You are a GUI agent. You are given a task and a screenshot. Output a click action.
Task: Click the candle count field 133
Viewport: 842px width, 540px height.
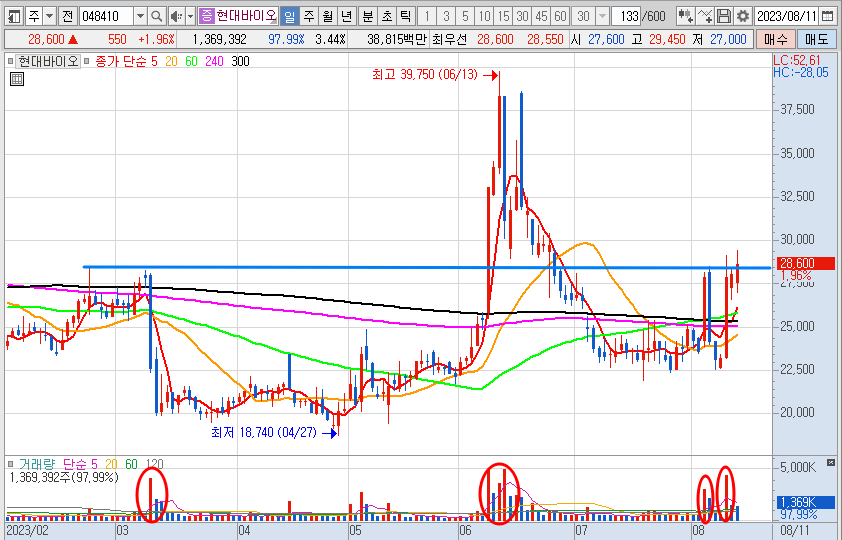(x=627, y=16)
